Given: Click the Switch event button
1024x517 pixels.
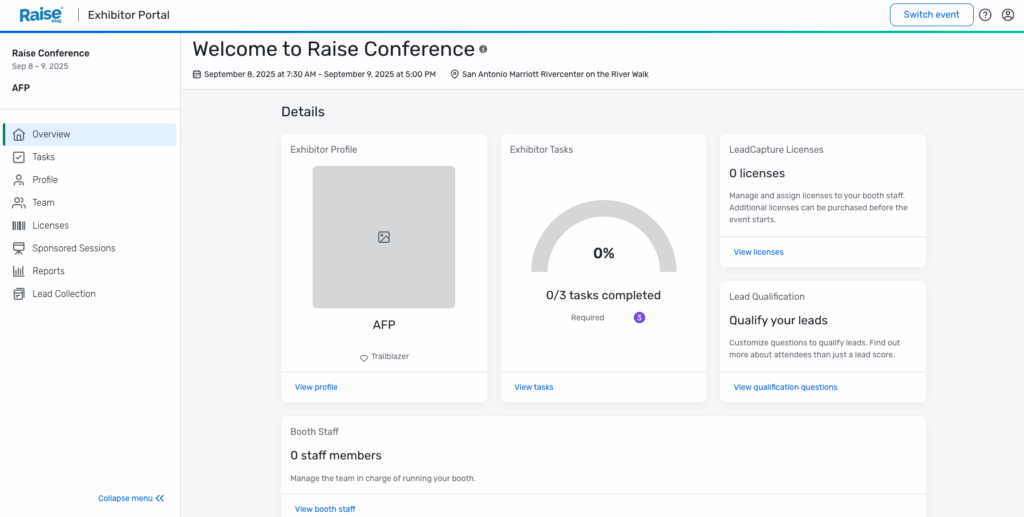Looking at the screenshot, I should [x=931, y=15].
